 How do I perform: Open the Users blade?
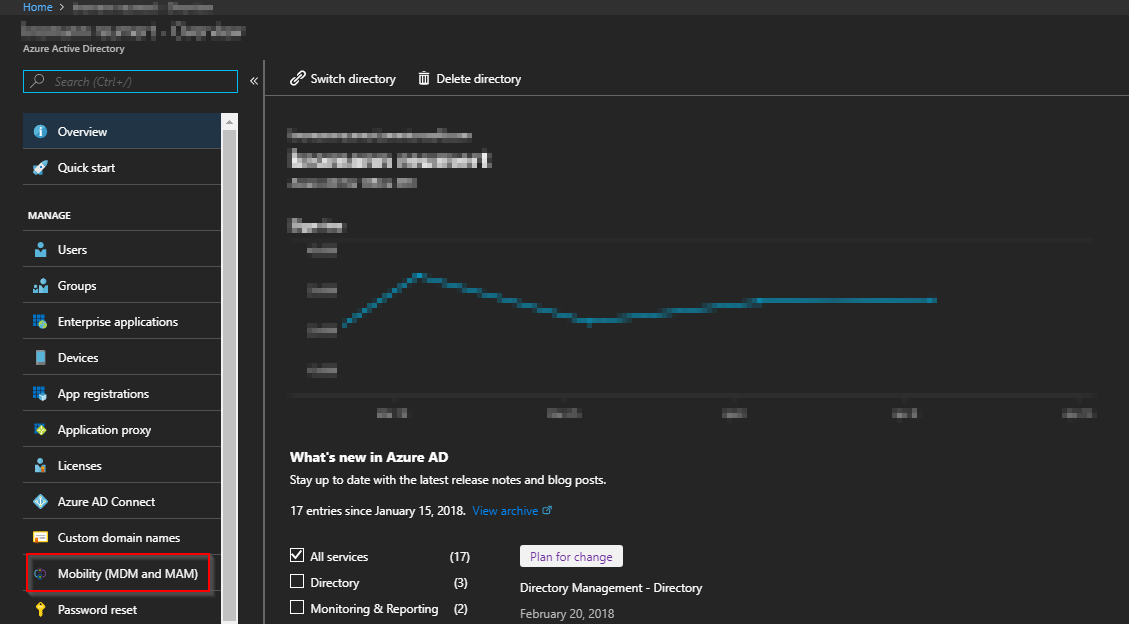(x=122, y=250)
